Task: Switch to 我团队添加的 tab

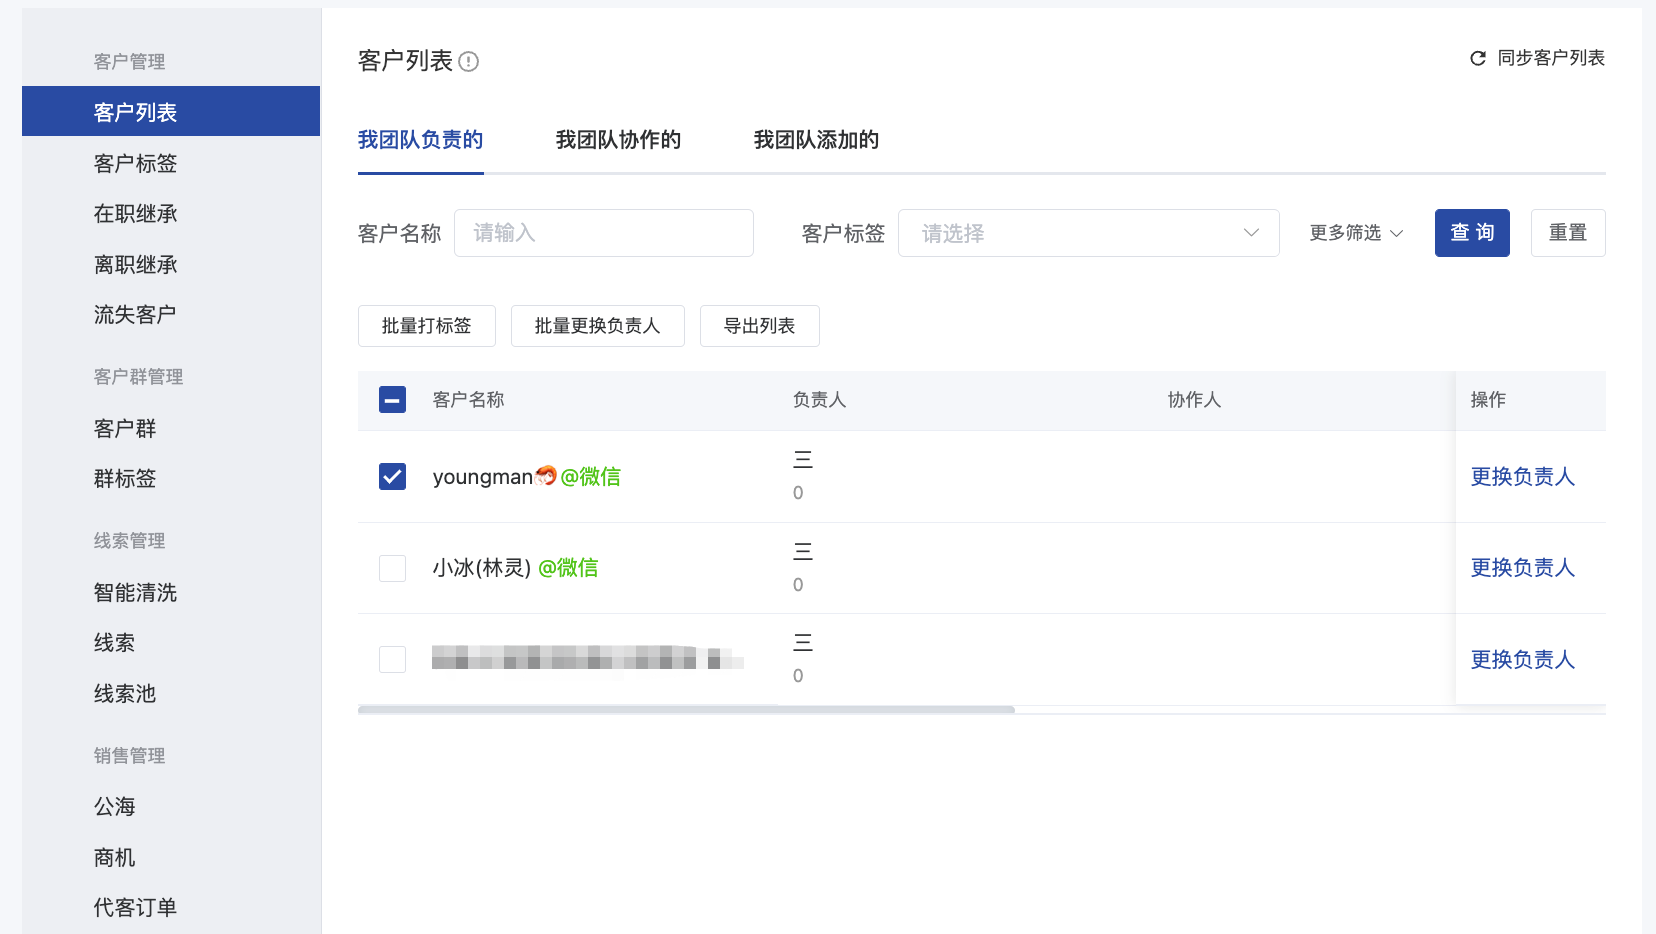Action: (x=816, y=140)
